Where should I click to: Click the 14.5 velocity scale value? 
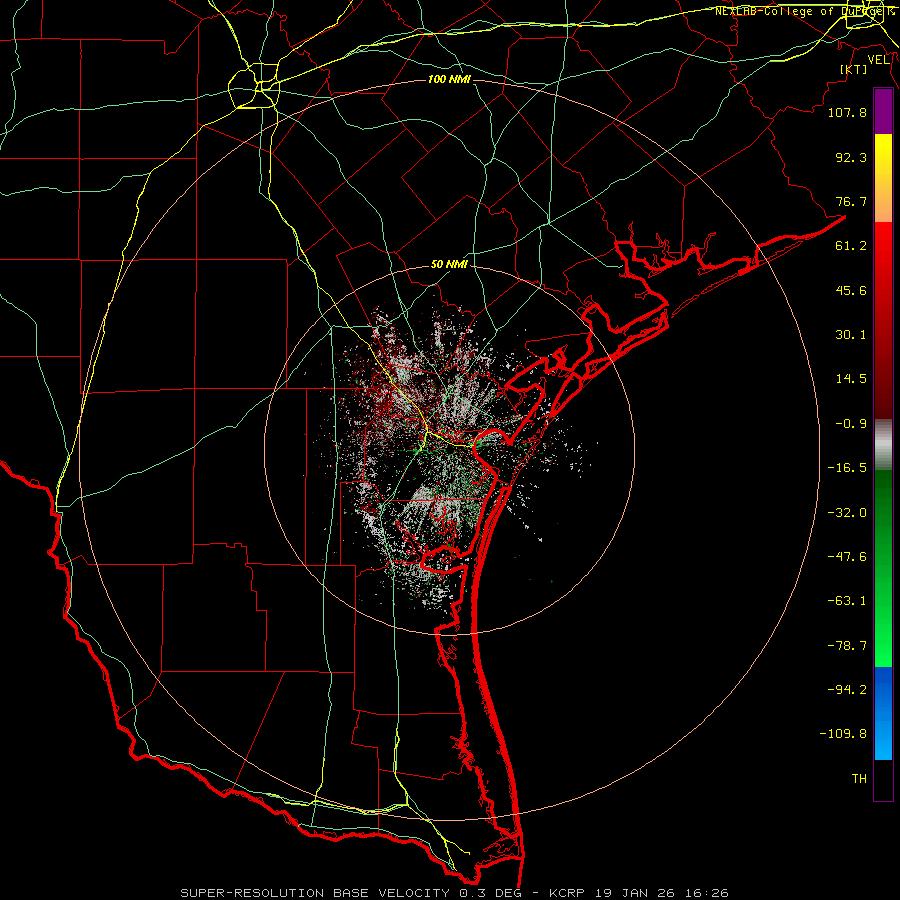851,379
